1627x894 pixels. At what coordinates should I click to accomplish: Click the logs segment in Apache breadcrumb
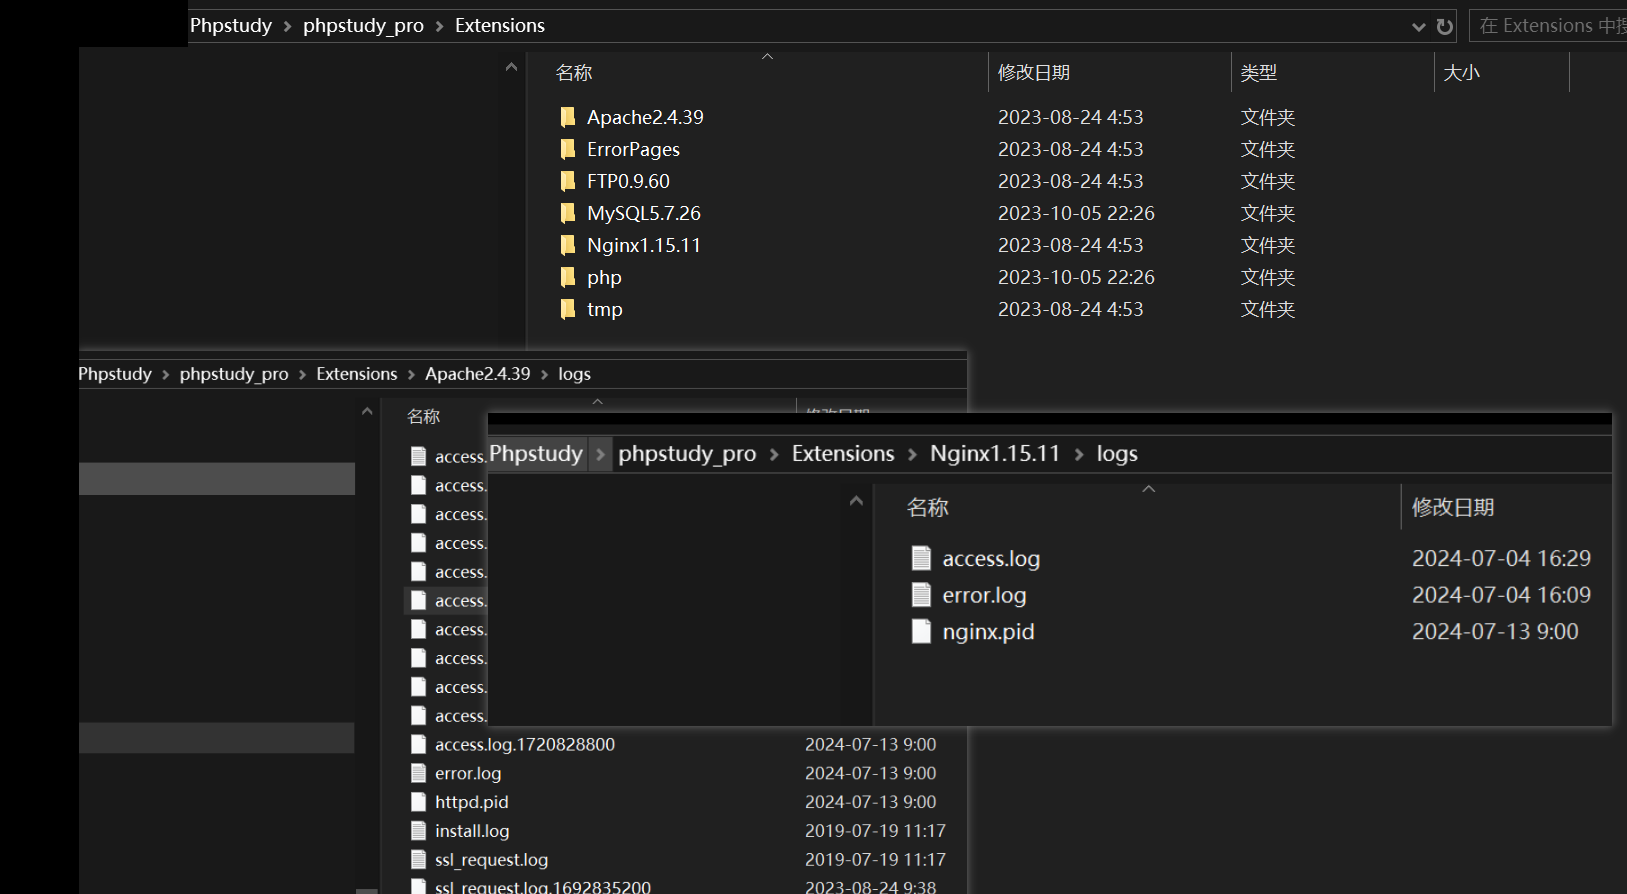(x=574, y=374)
